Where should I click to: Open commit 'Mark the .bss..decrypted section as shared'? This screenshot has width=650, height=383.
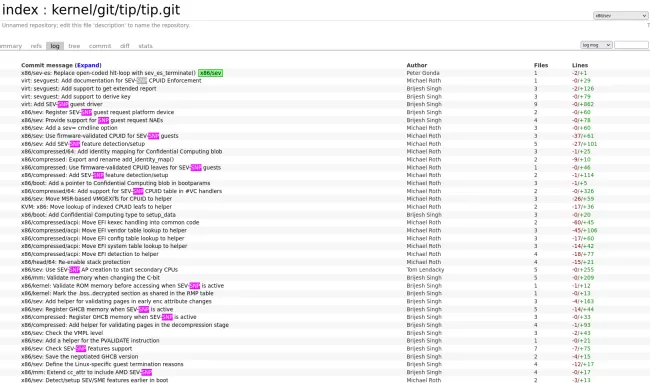coord(117,293)
